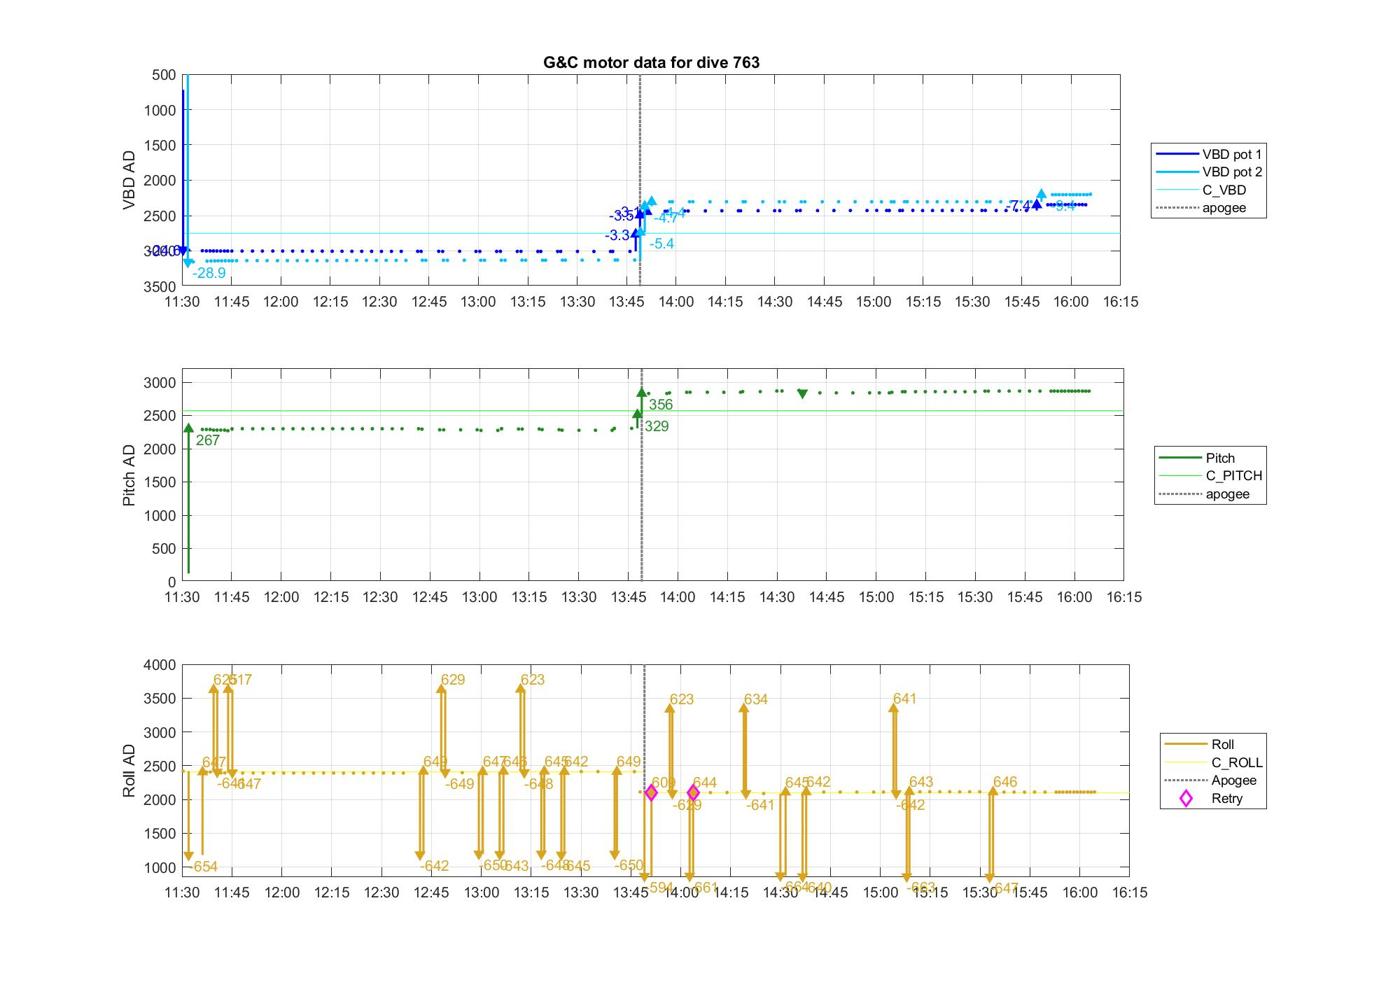
Task: Select the 'VBD pot 1' legend entry
Action: point(1209,154)
